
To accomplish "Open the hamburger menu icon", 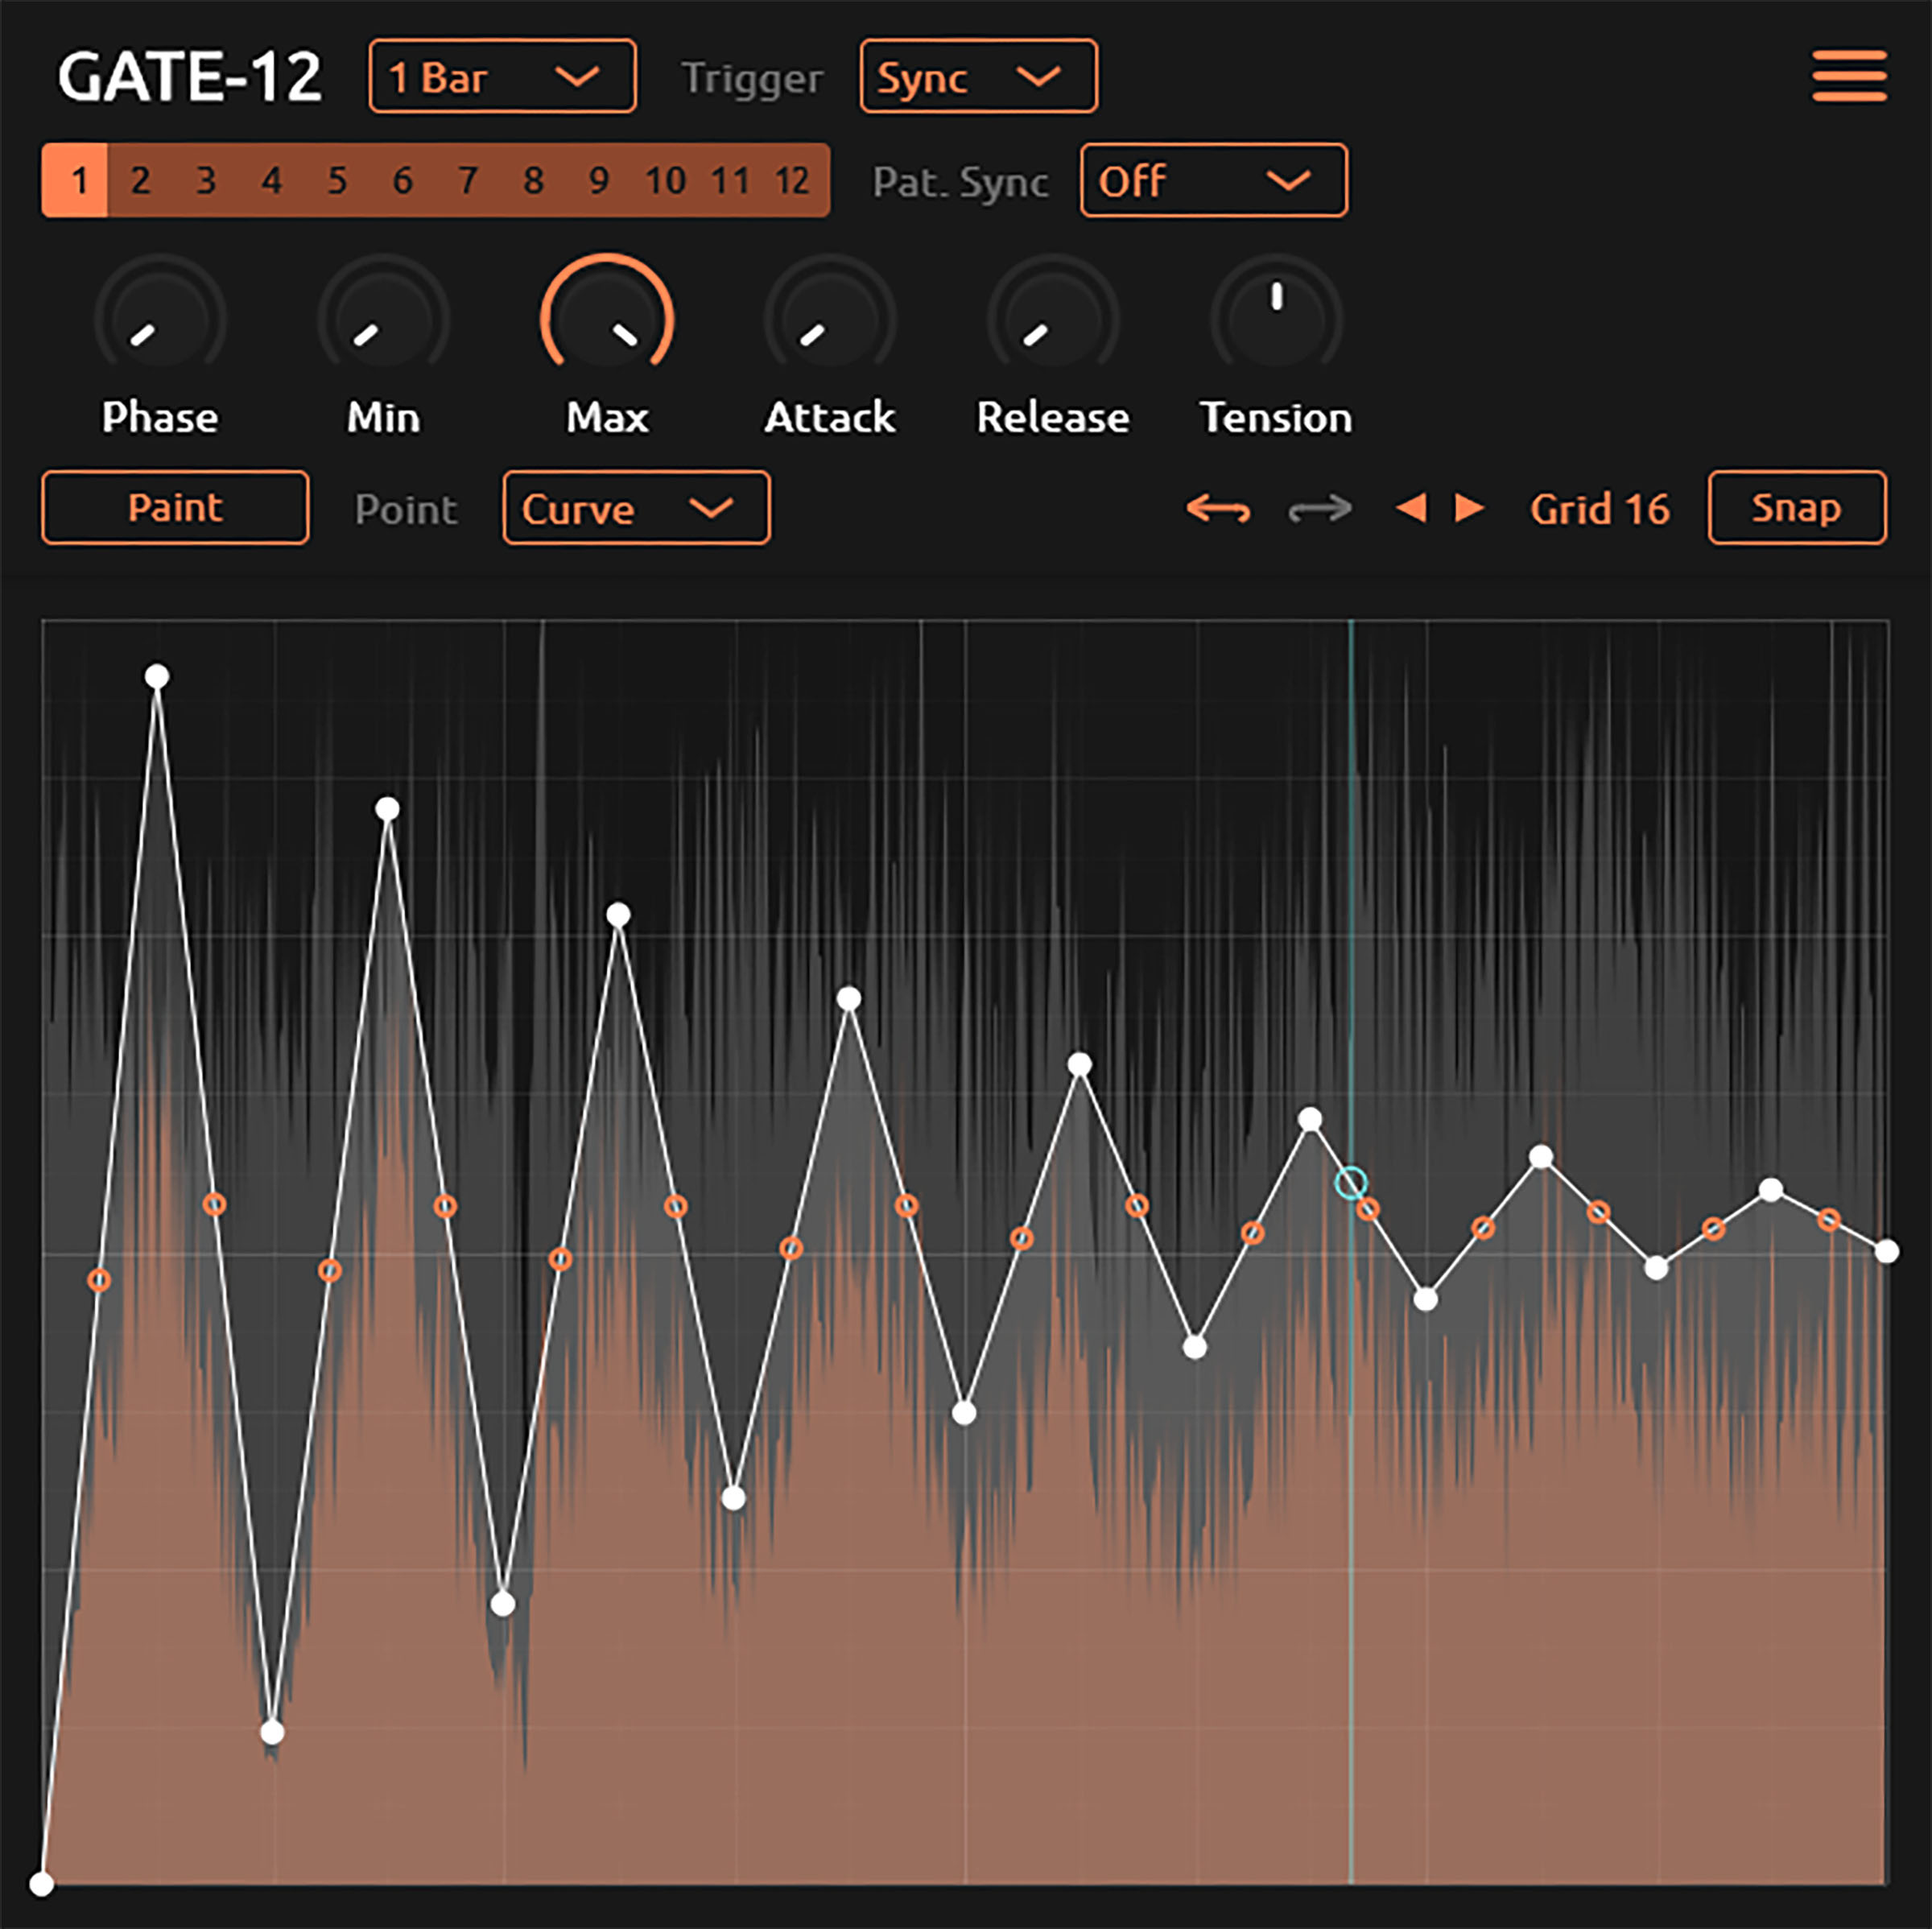I will click(x=1848, y=76).
